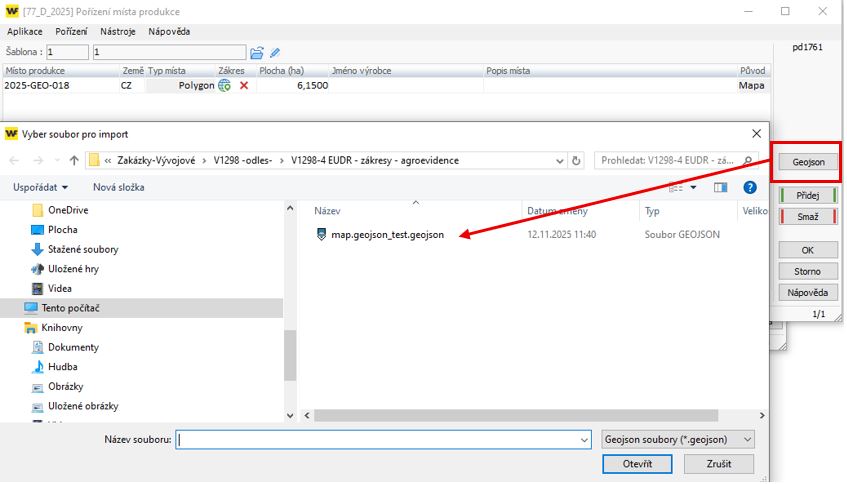Click the Nová složka button

pyautogui.click(x=118, y=187)
